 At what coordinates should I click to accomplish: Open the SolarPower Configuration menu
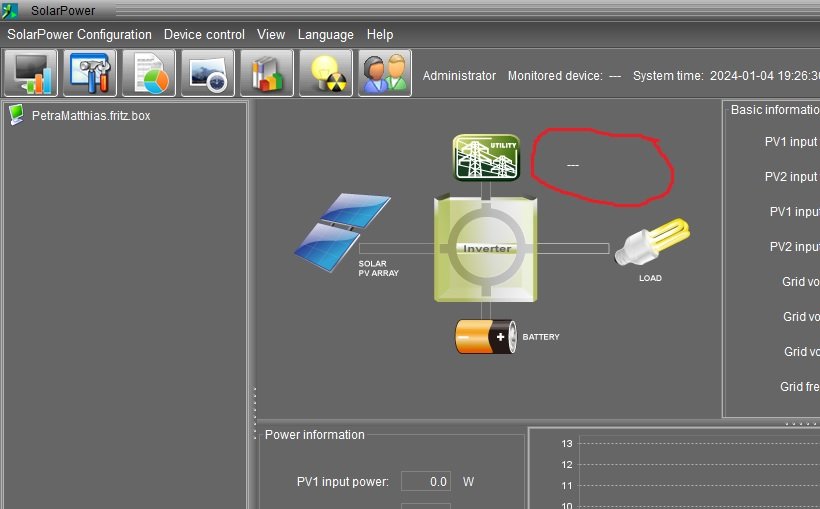(80, 34)
